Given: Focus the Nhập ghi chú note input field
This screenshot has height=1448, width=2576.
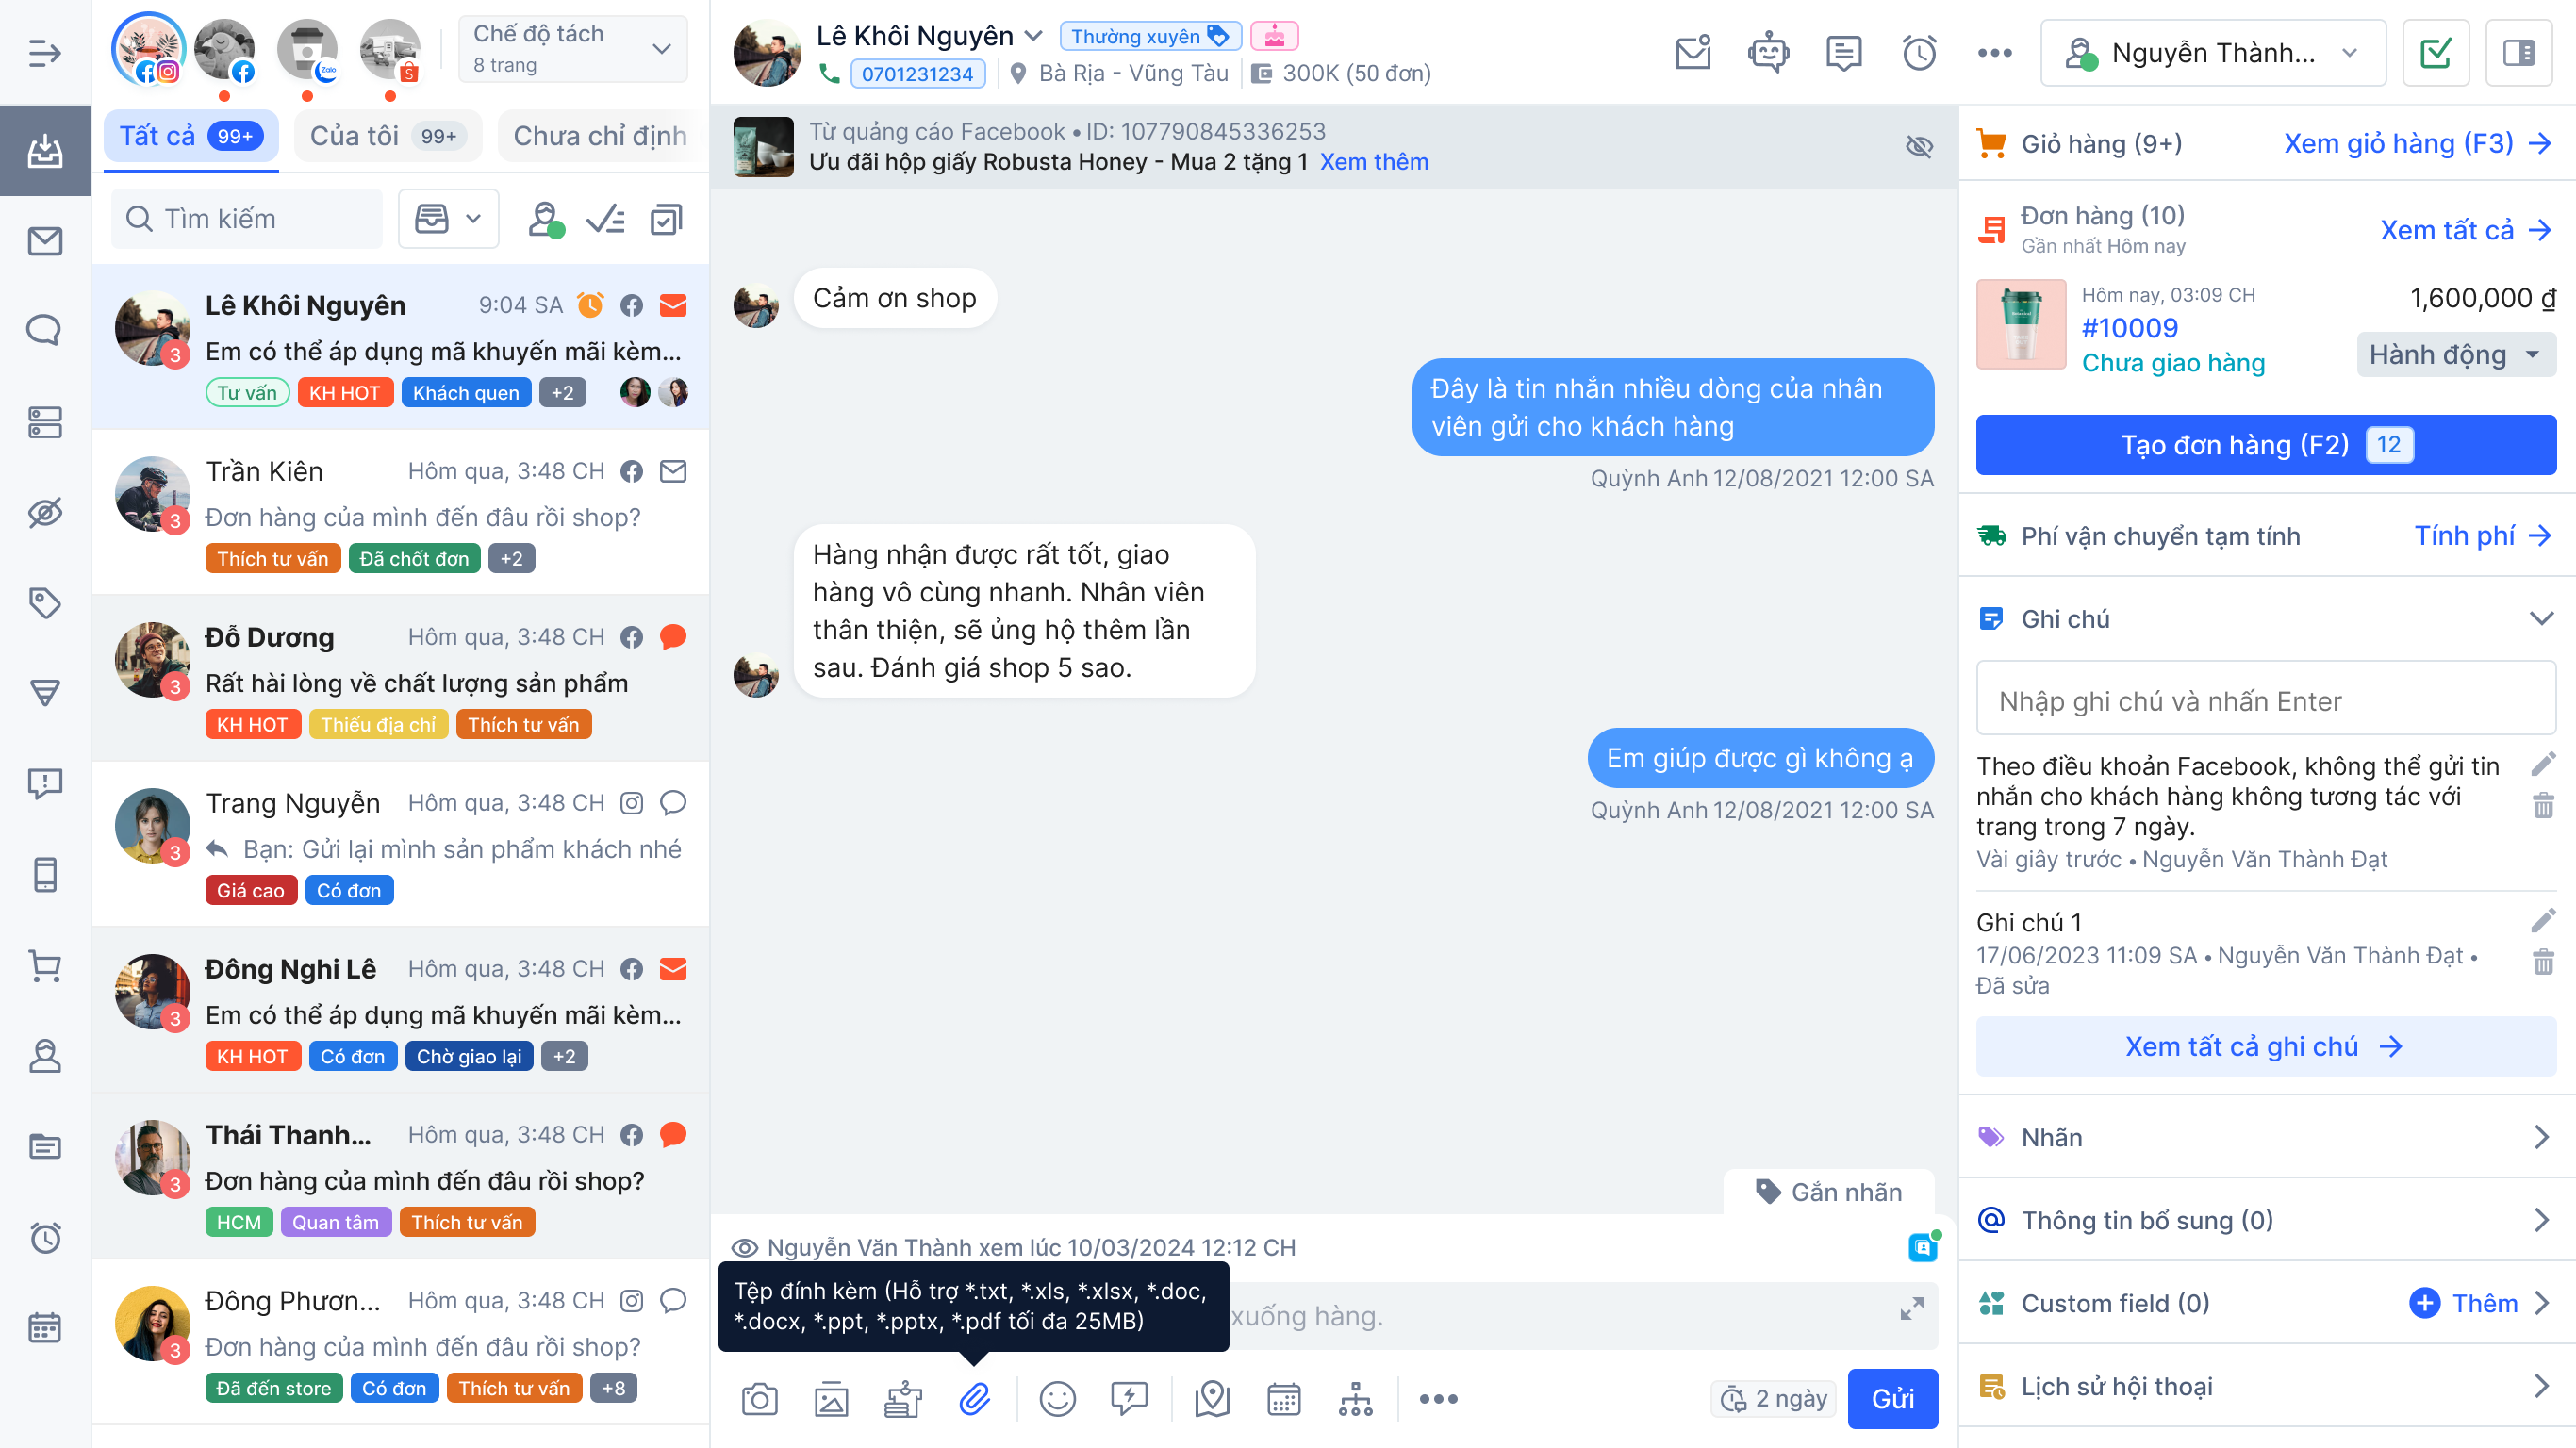Looking at the screenshot, I should tap(2265, 700).
